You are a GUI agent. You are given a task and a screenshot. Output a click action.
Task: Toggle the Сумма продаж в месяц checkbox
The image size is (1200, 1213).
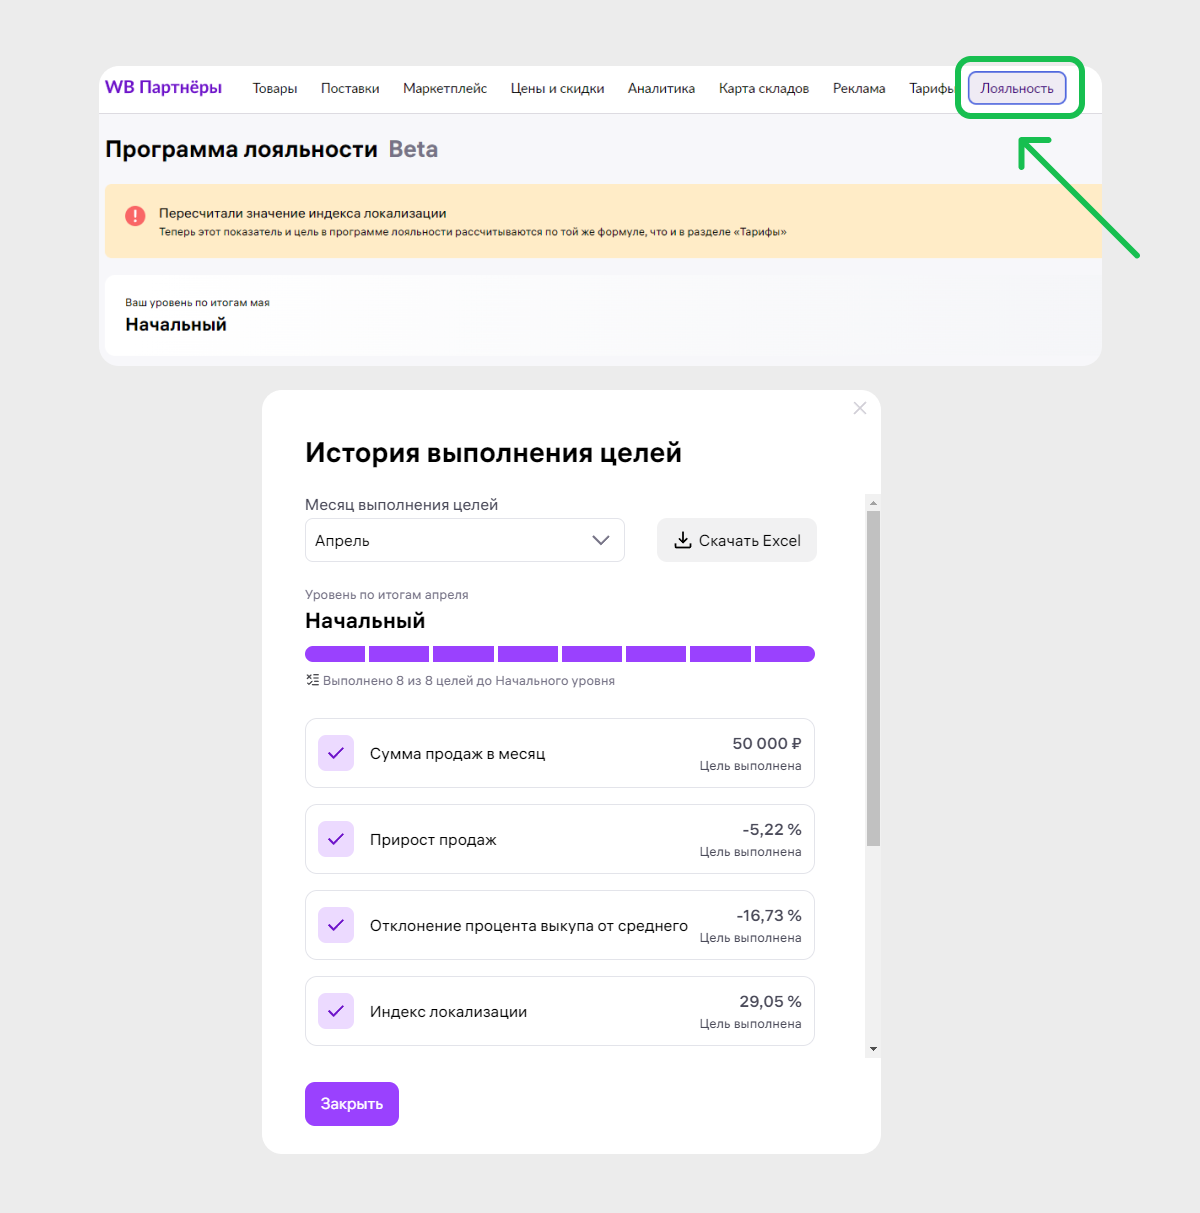(x=336, y=753)
